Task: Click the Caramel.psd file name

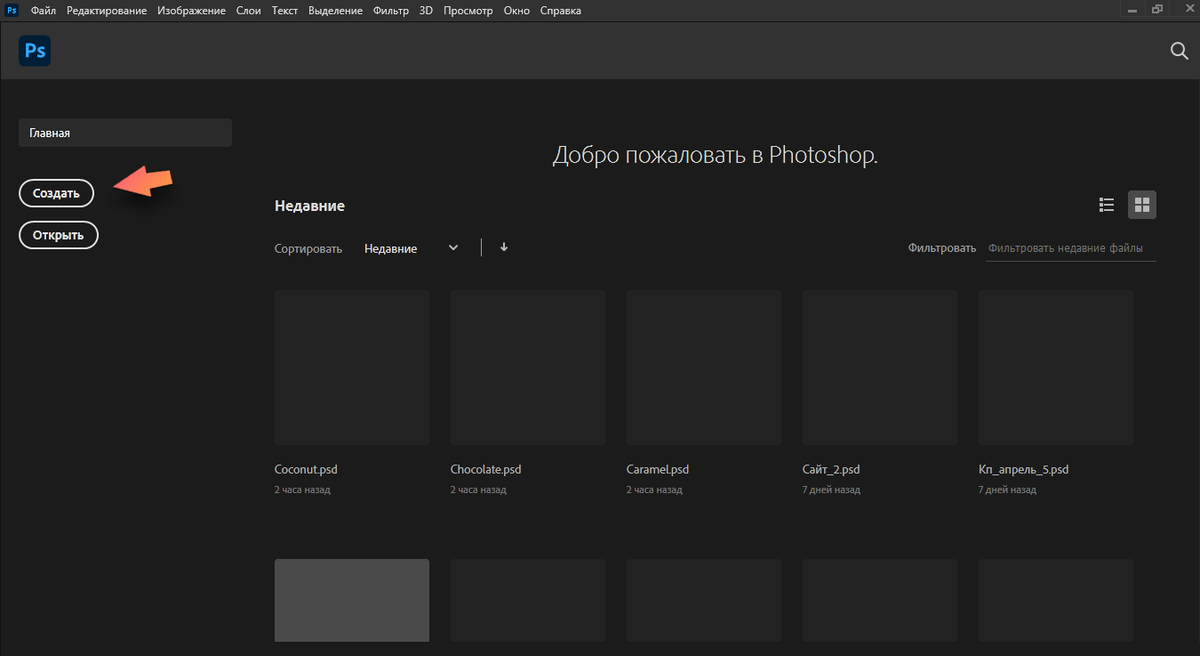Action: pos(658,469)
